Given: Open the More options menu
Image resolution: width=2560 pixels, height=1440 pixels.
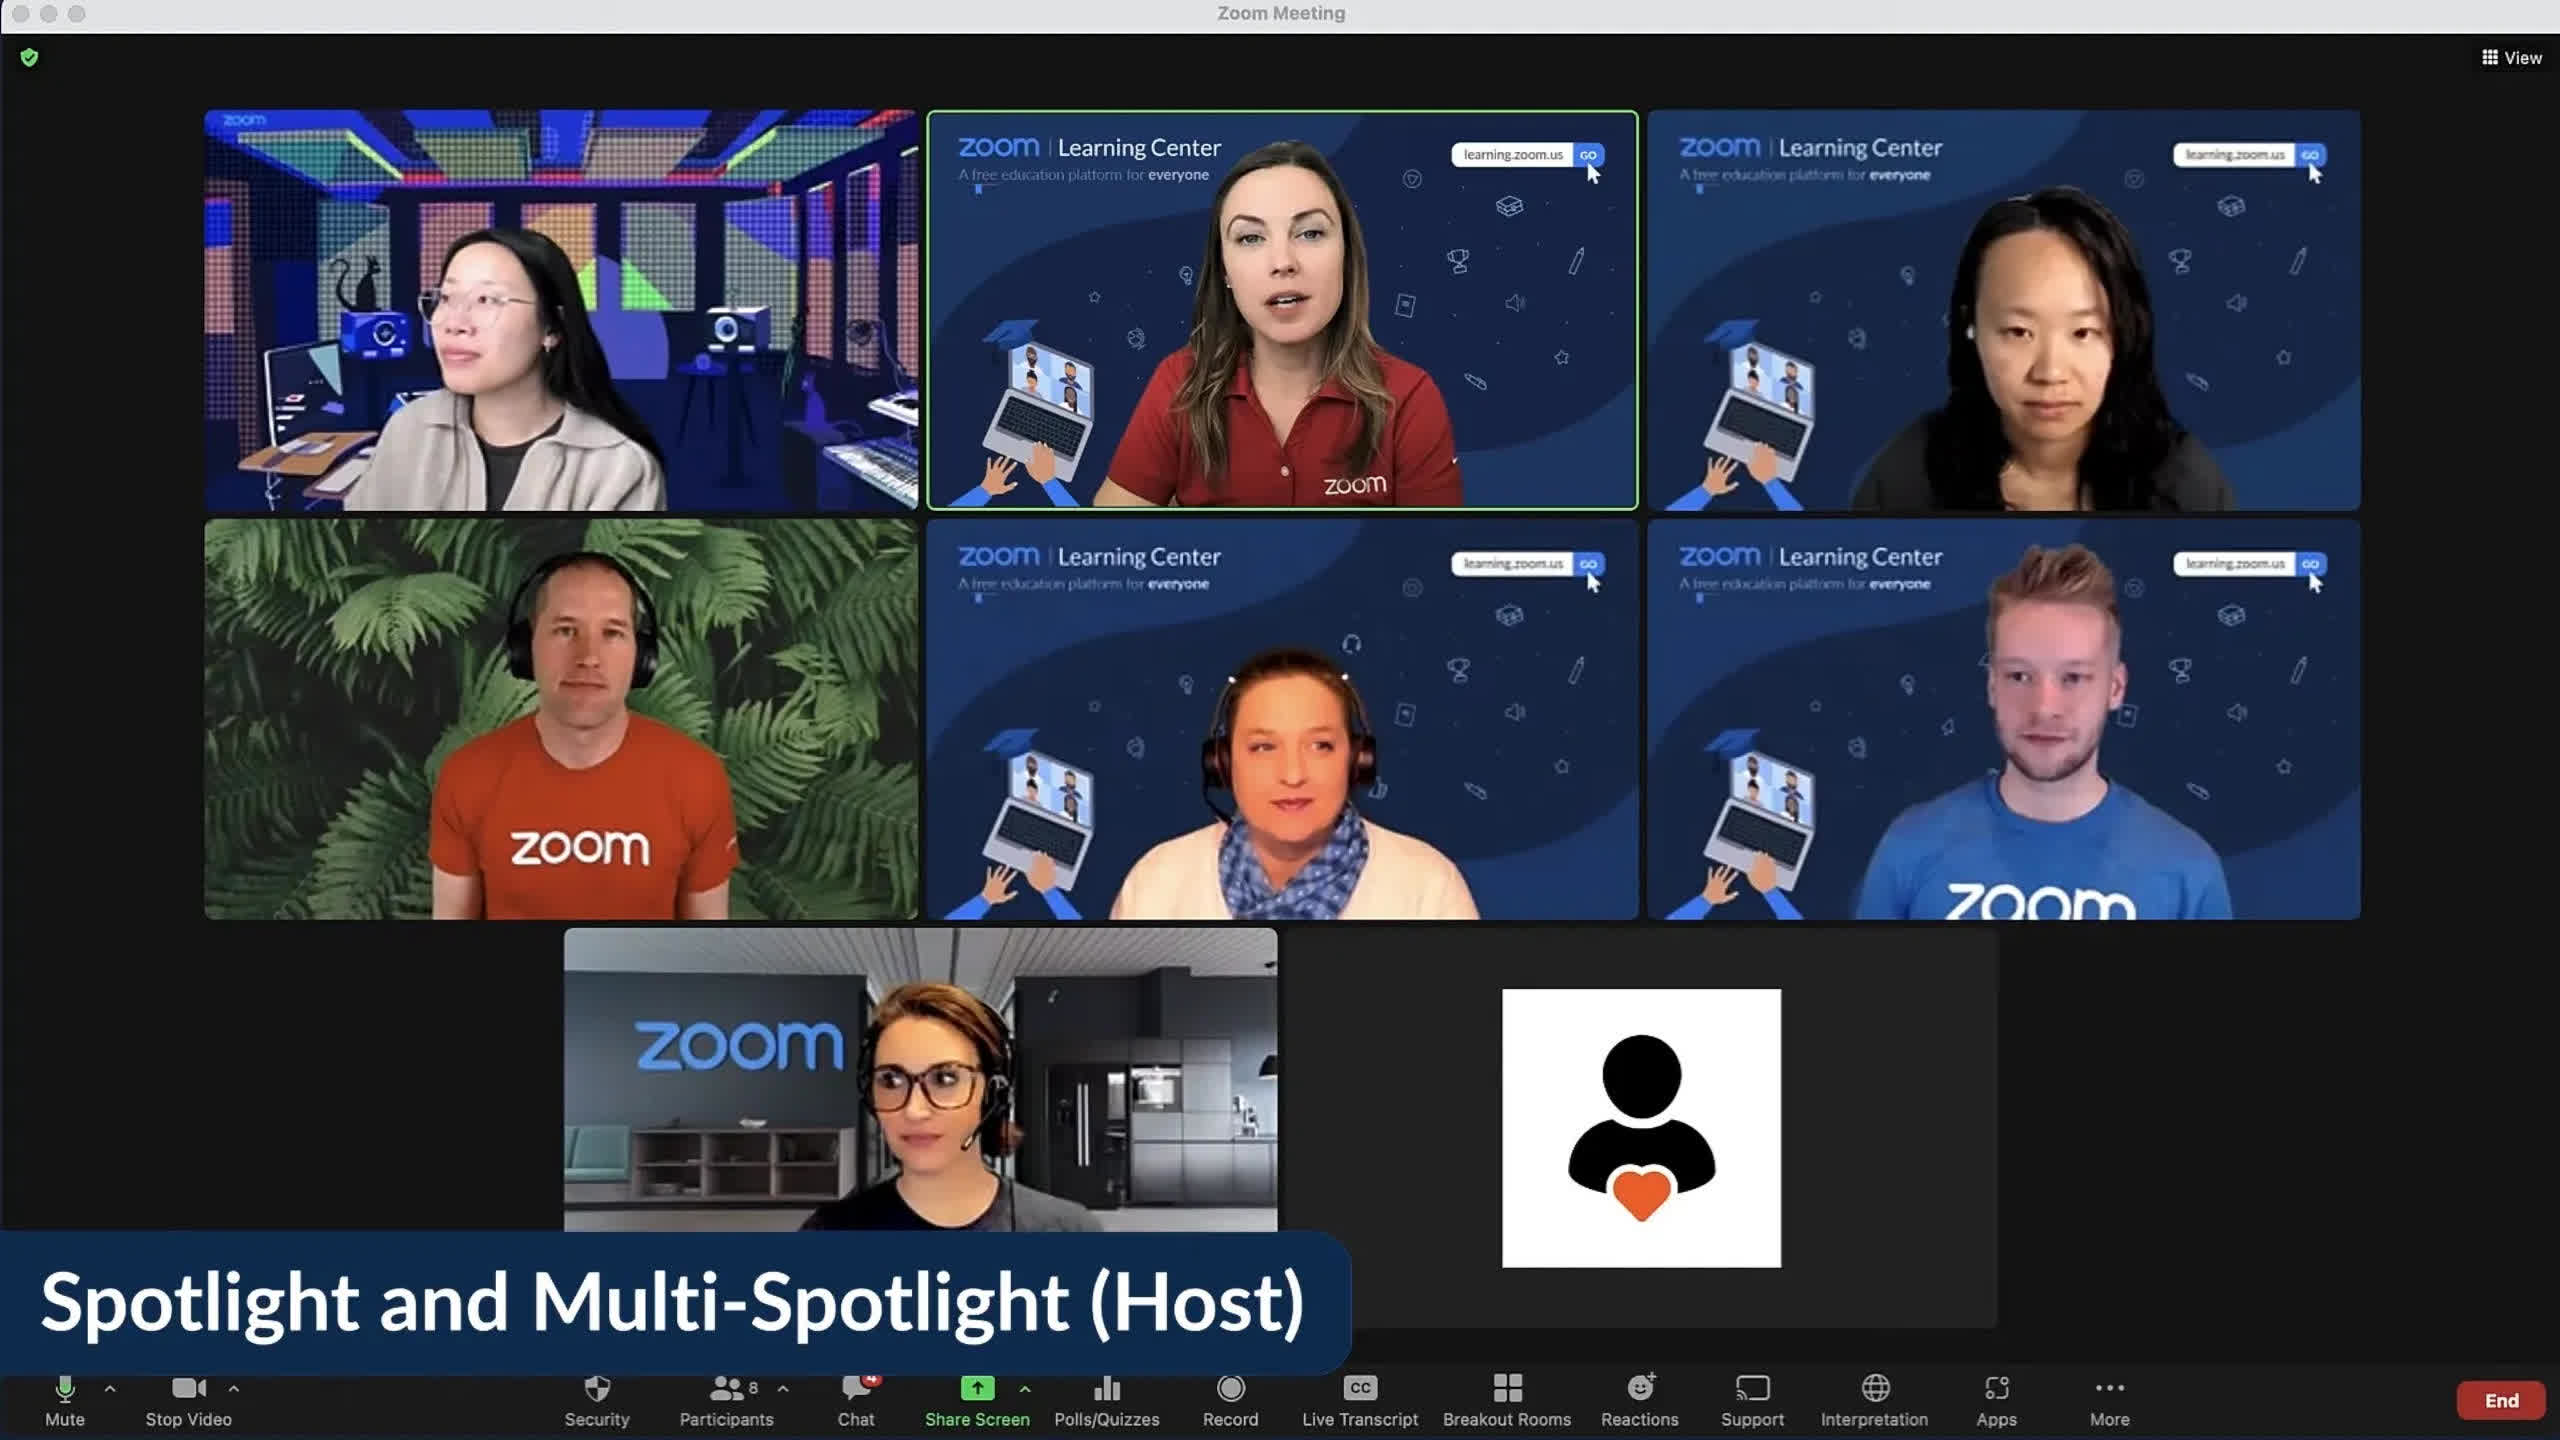Looking at the screenshot, I should click(x=2110, y=1400).
